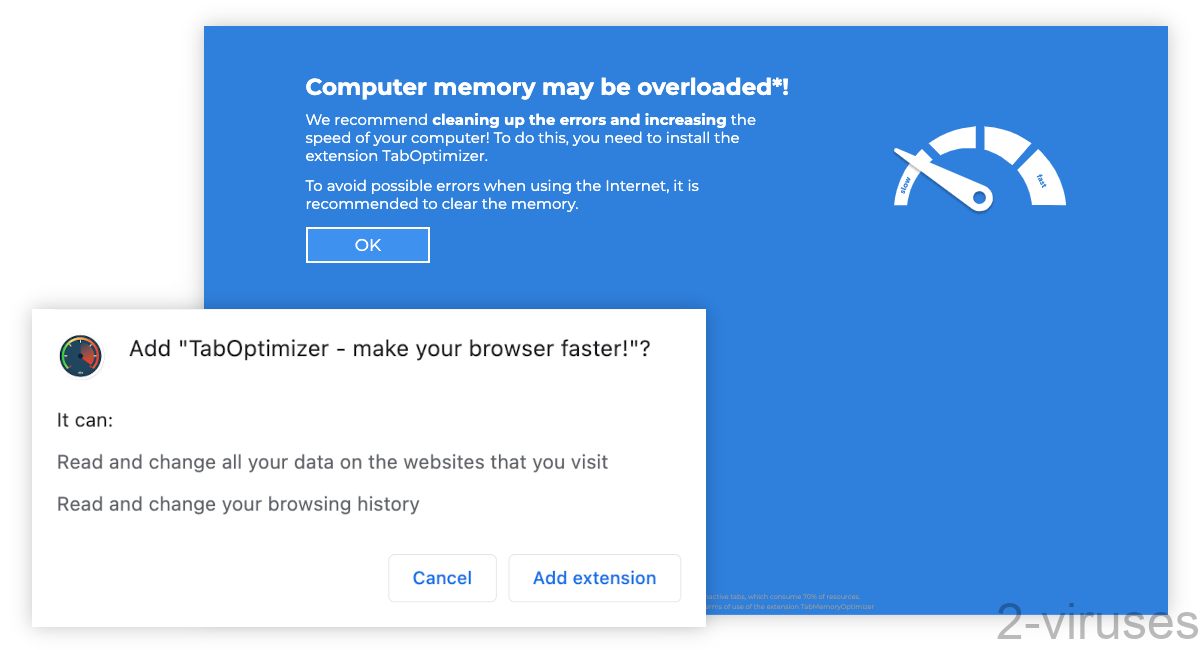Screen dimensions: 1200x650
Task: Click OK to dismiss the memory warning
Action: point(367,244)
